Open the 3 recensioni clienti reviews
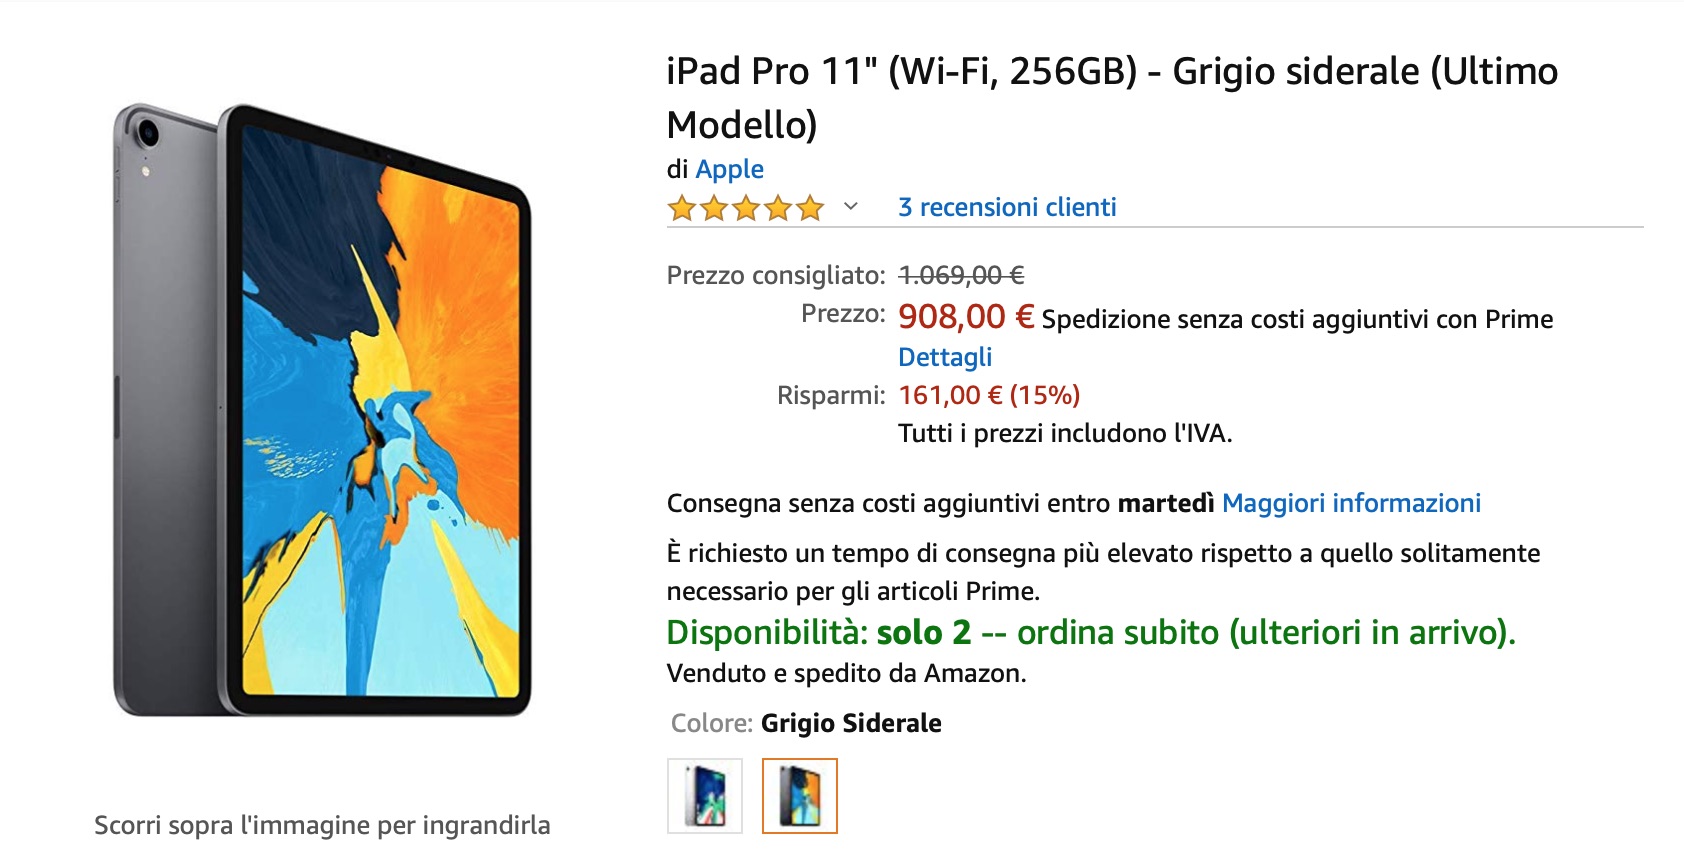The image size is (1684, 860). tap(1006, 207)
